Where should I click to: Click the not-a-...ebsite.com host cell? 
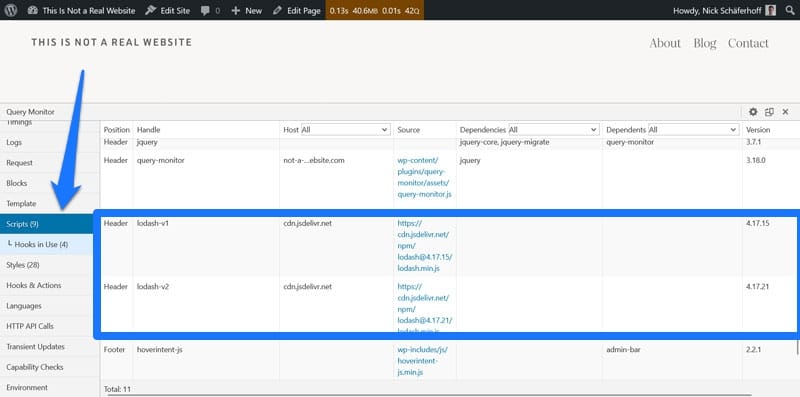click(x=314, y=160)
